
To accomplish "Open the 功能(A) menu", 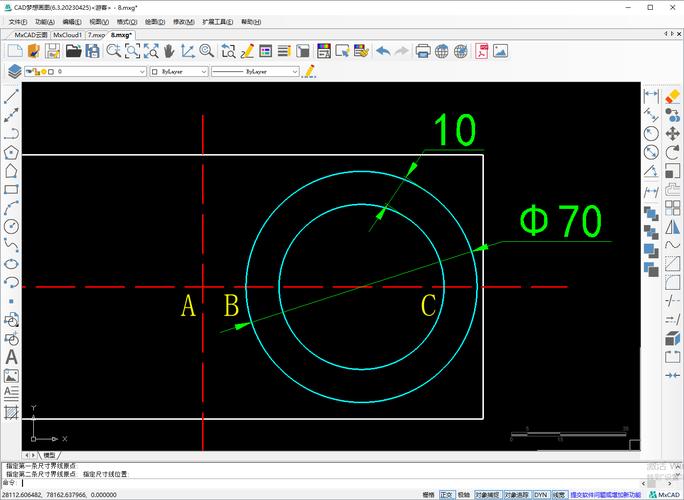I will 45,22.
